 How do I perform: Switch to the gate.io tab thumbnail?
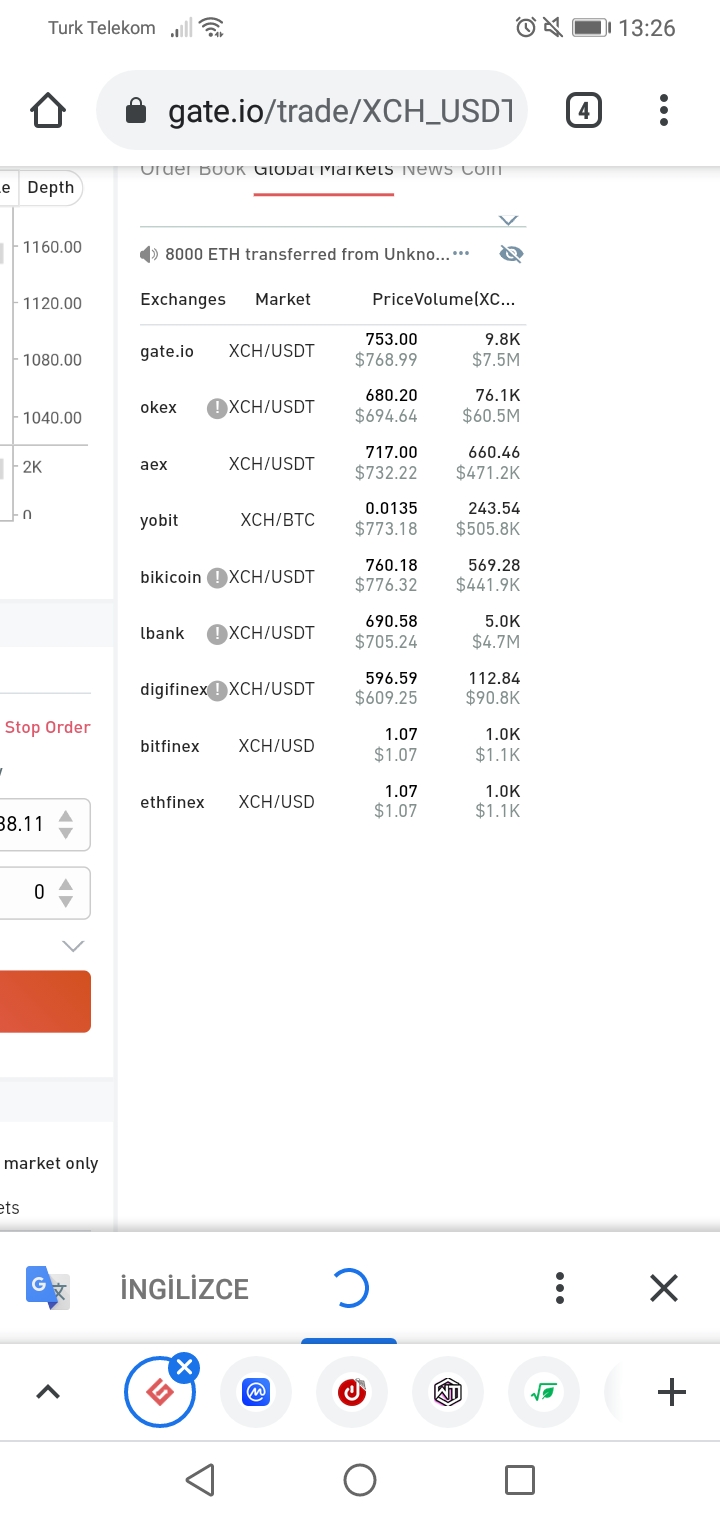click(x=159, y=1392)
